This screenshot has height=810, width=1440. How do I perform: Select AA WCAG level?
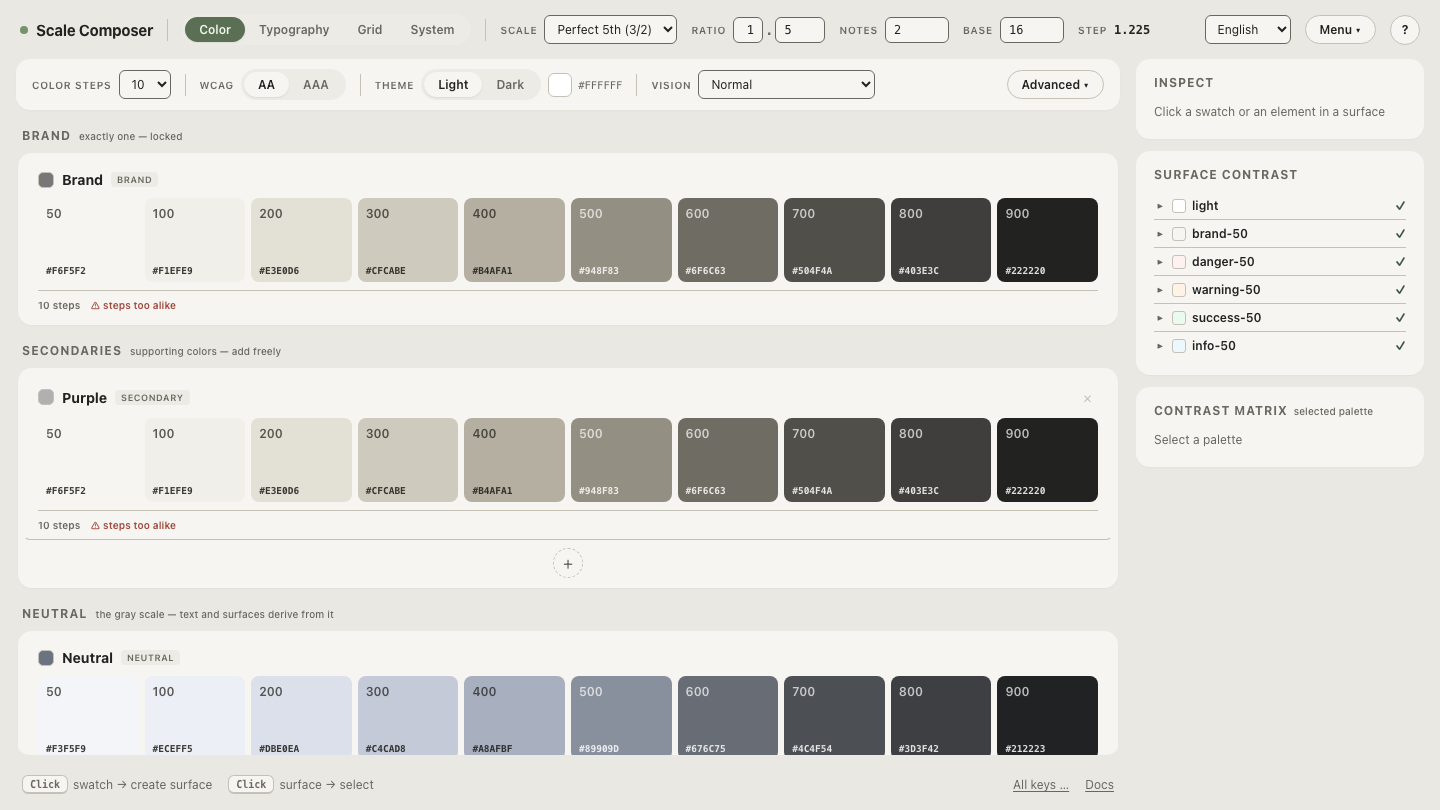(266, 85)
